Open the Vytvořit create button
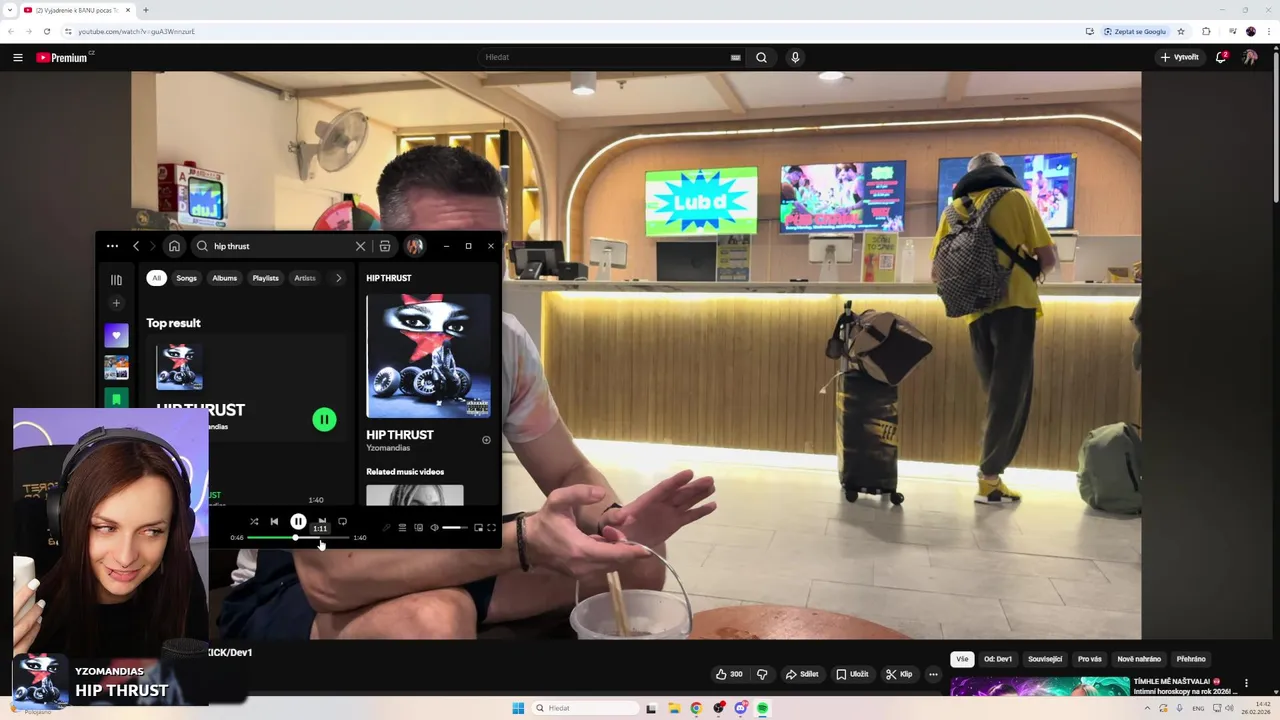Image resolution: width=1280 pixels, height=720 pixels. 1179,58
